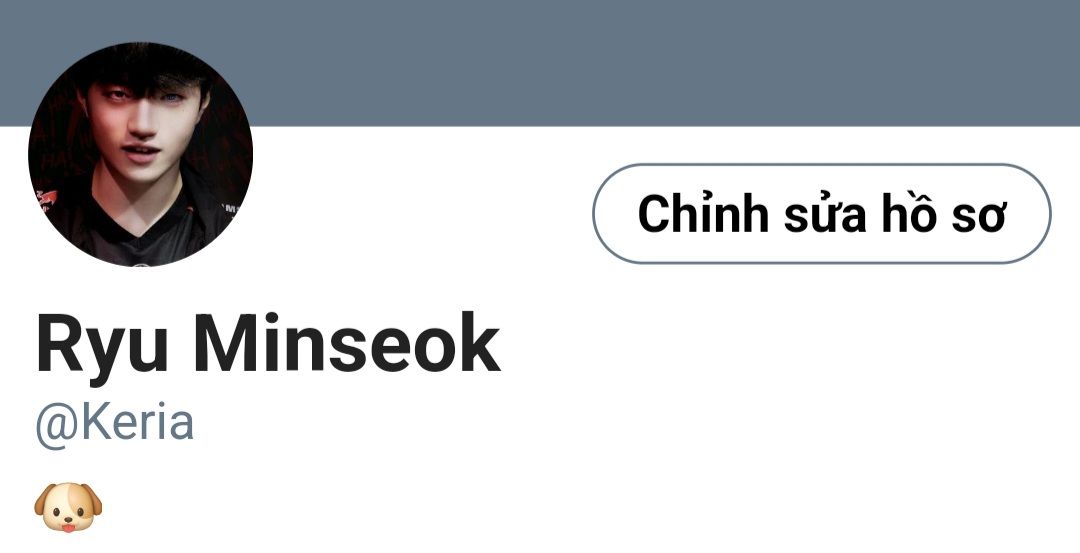This screenshot has width=1080, height=553.
Task: View the avatar photo enlarged
Action: tap(141, 154)
